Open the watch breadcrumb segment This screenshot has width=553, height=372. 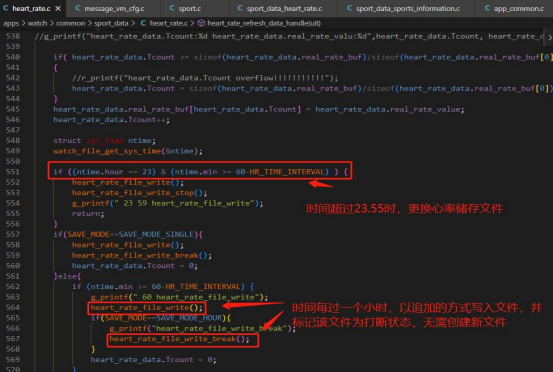[x=37, y=23]
